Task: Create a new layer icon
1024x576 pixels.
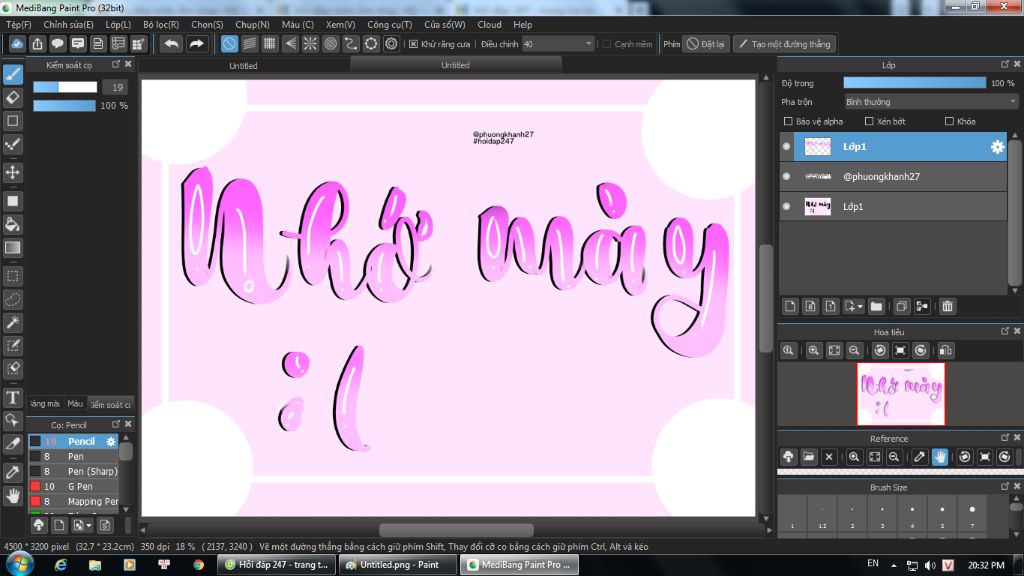Action: pyautogui.click(x=790, y=306)
